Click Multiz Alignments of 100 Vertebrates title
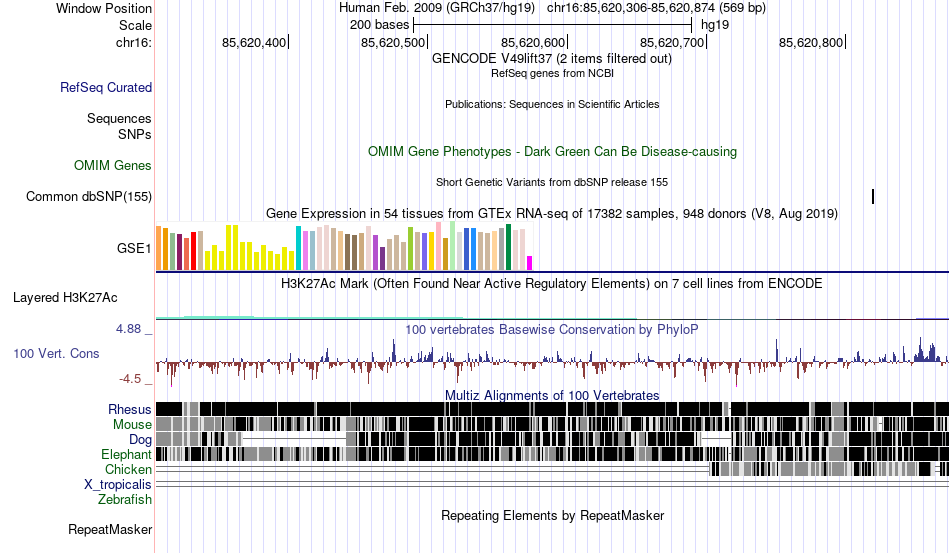The image size is (950, 553). click(552, 396)
